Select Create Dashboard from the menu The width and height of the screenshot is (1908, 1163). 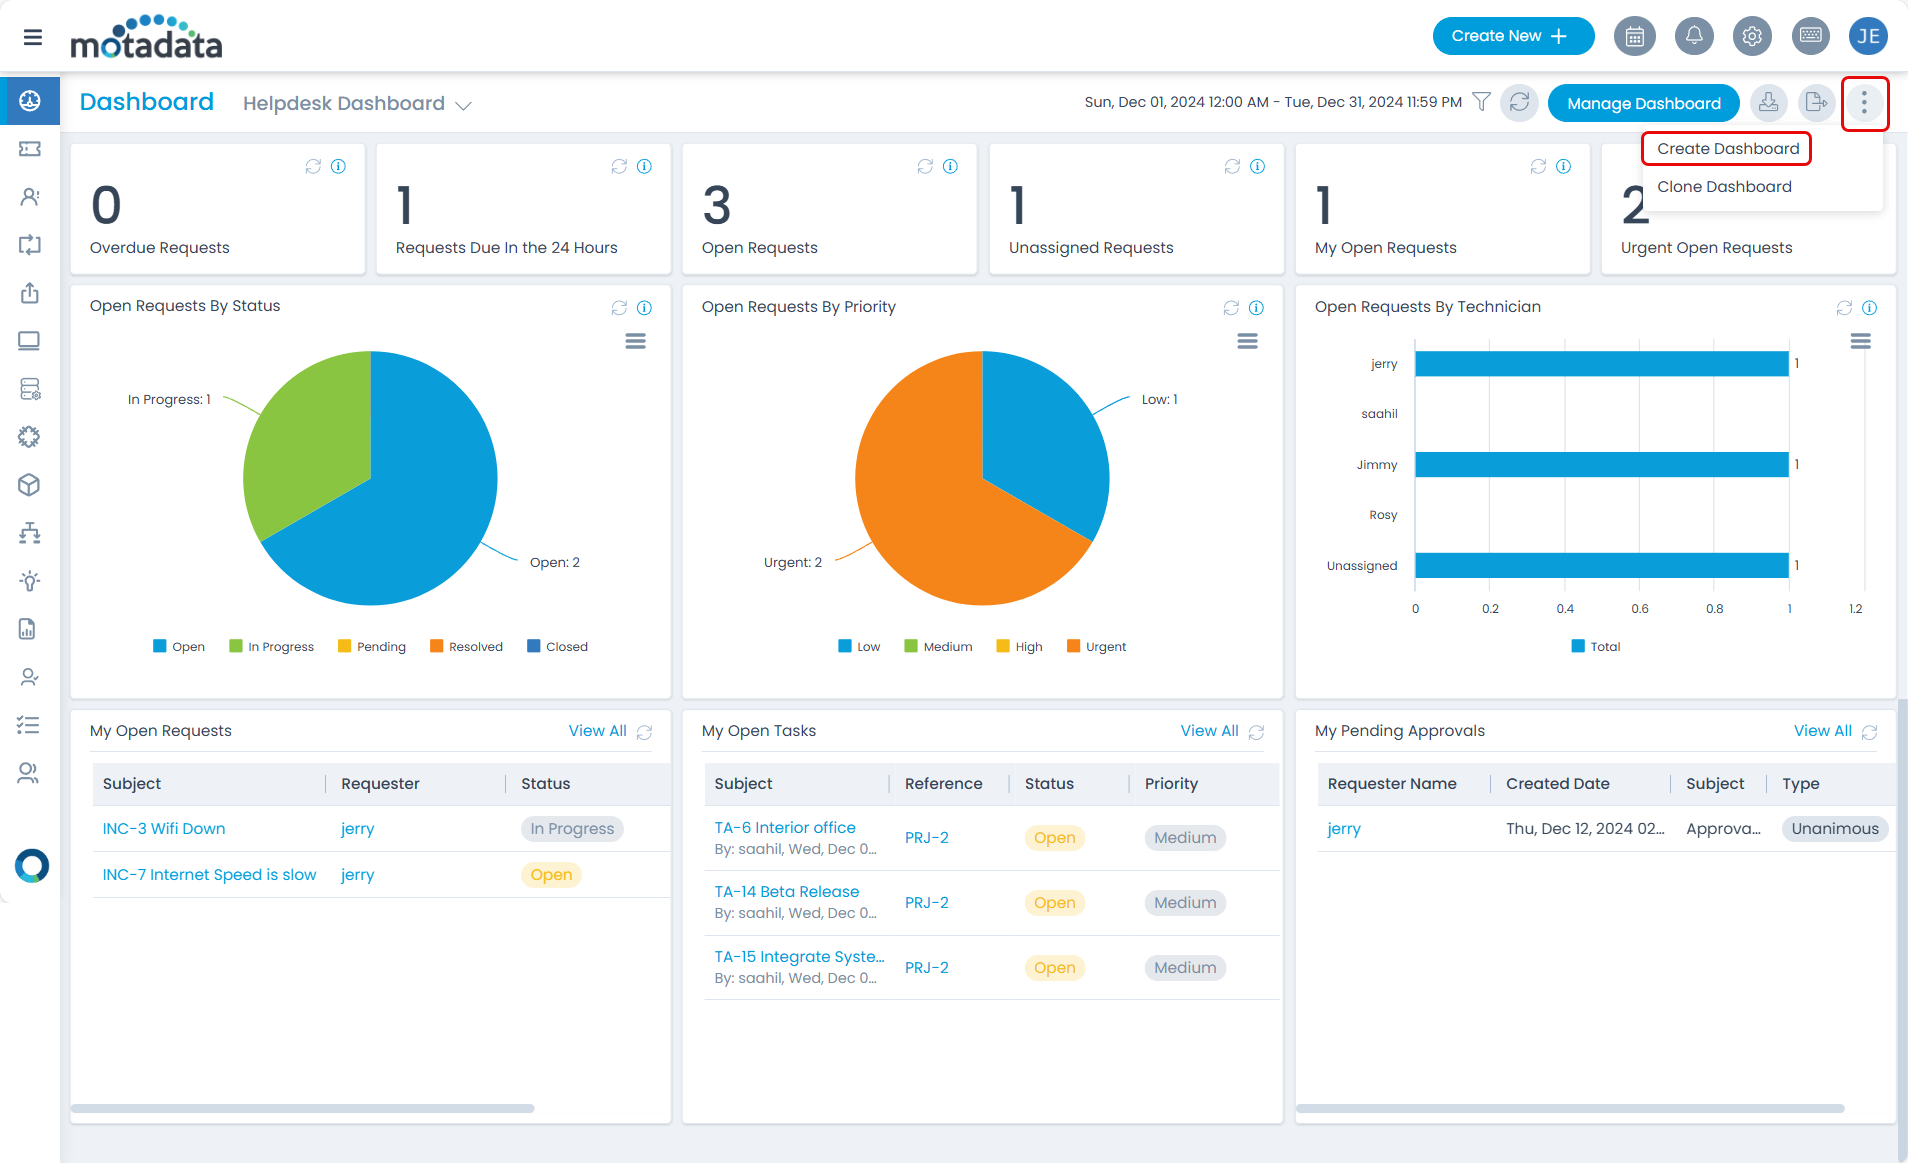pos(1727,149)
